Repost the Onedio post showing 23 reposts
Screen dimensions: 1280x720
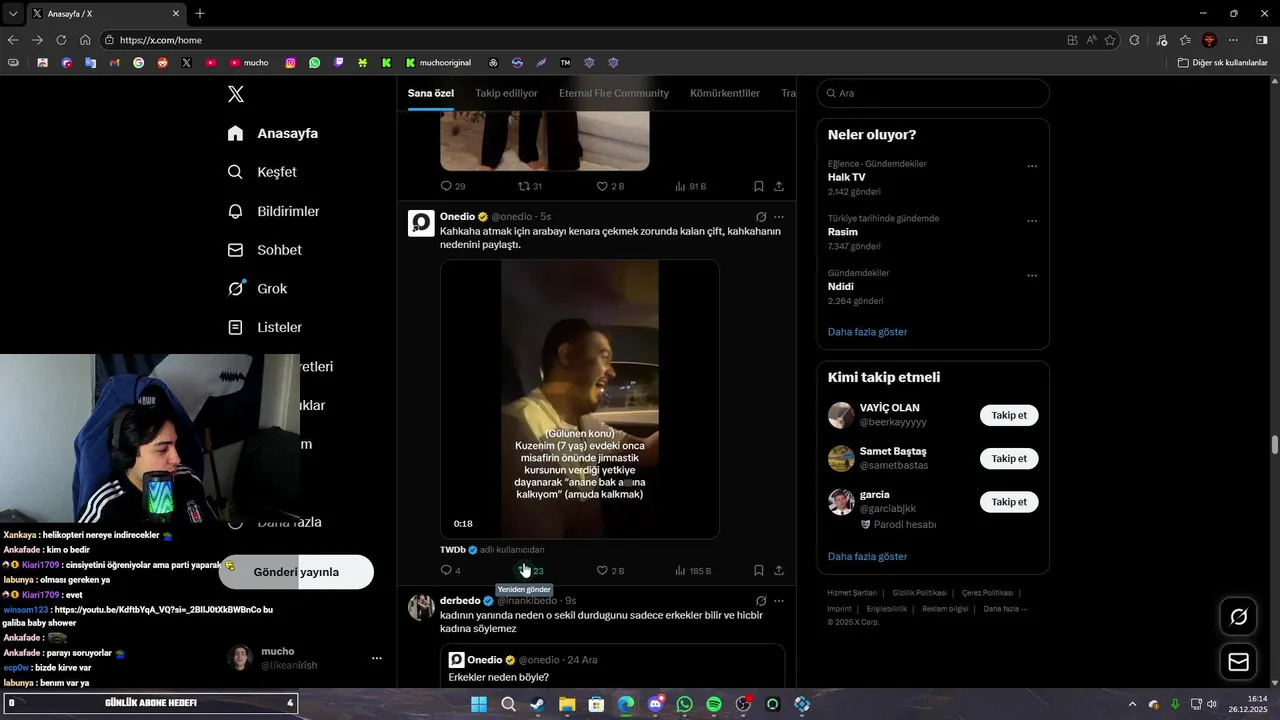coord(530,570)
